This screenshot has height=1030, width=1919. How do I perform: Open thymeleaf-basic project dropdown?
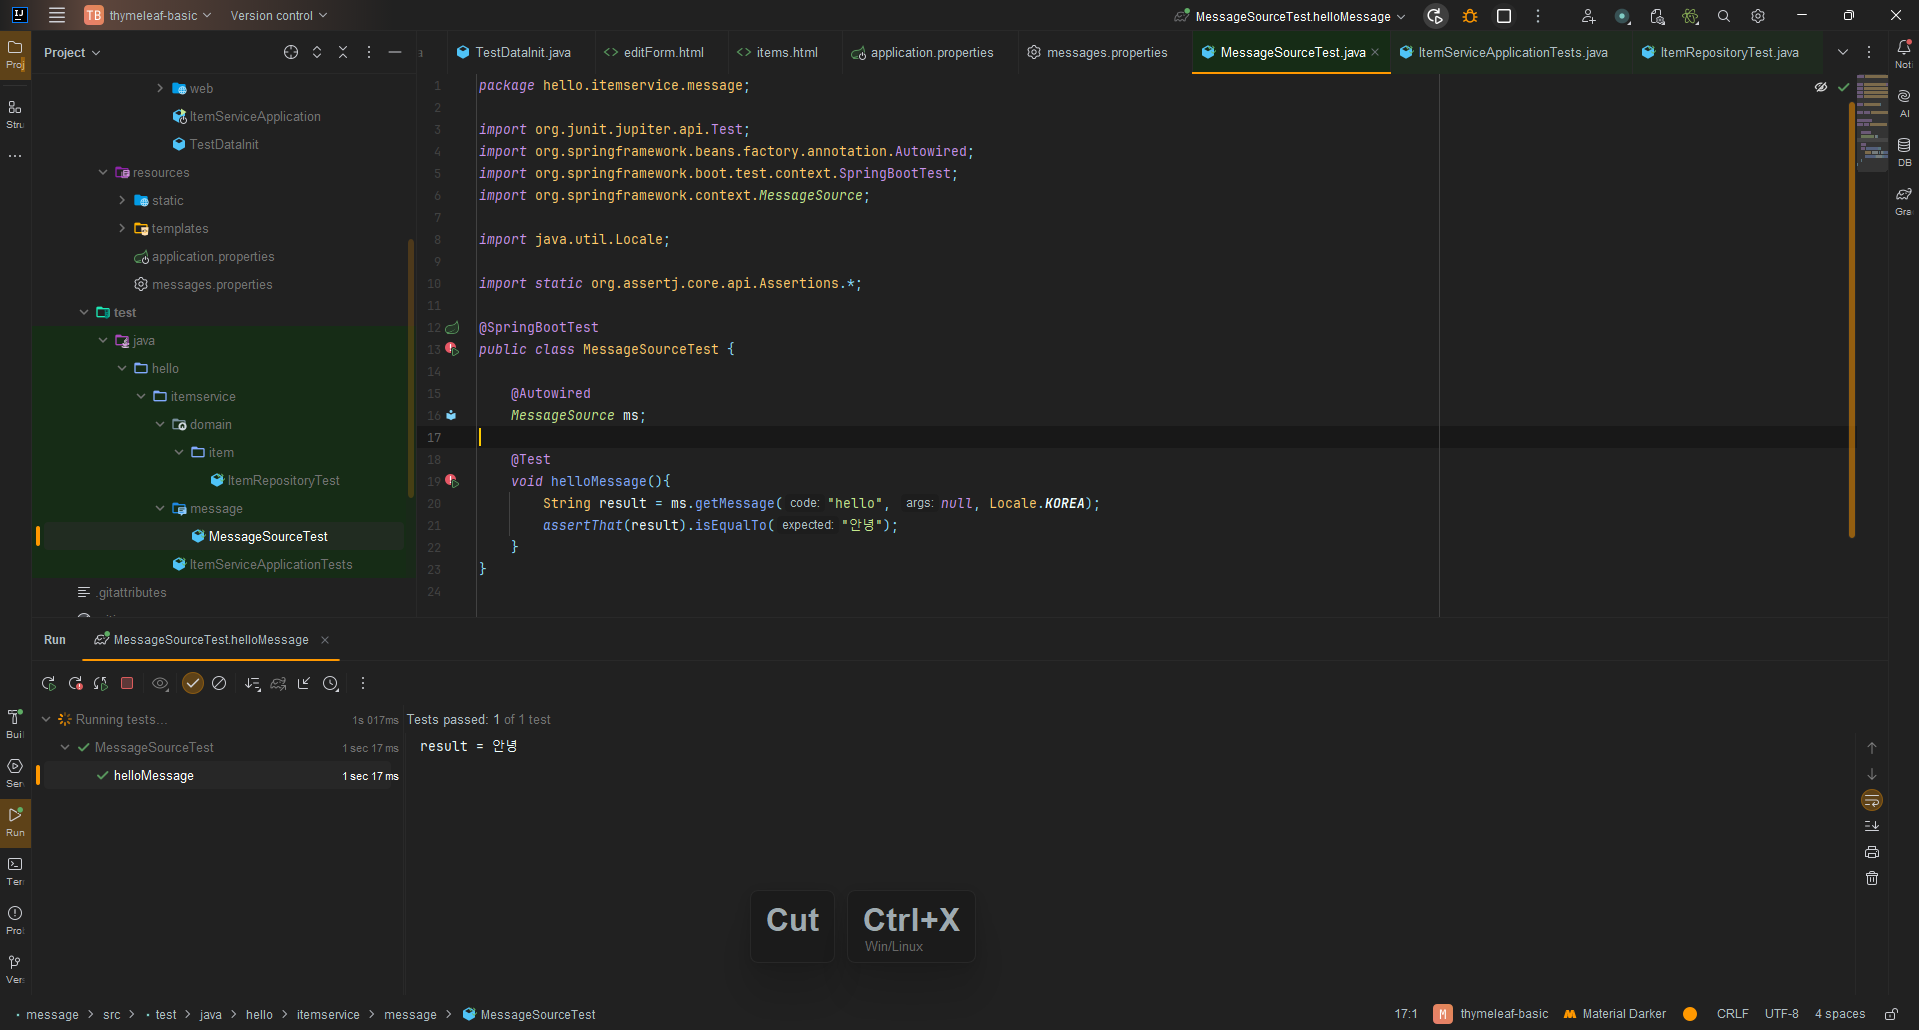(148, 16)
